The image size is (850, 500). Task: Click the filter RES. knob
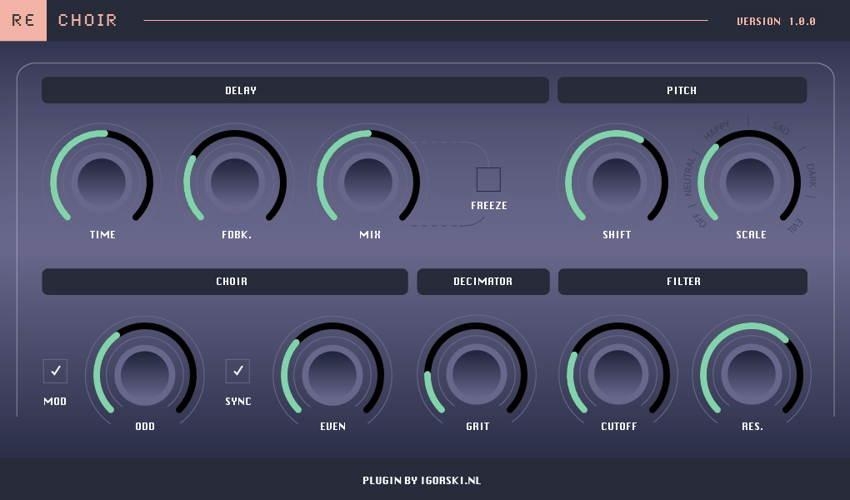pyautogui.click(x=752, y=371)
